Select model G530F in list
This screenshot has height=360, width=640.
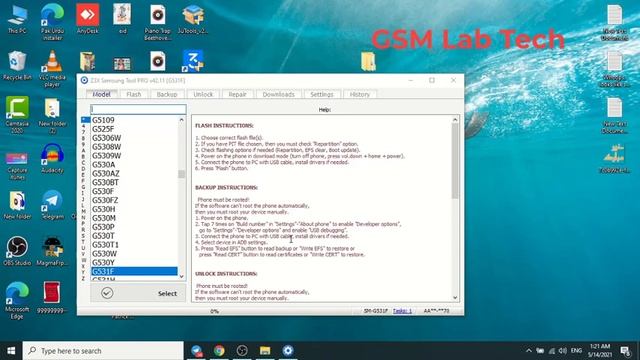pos(134,191)
